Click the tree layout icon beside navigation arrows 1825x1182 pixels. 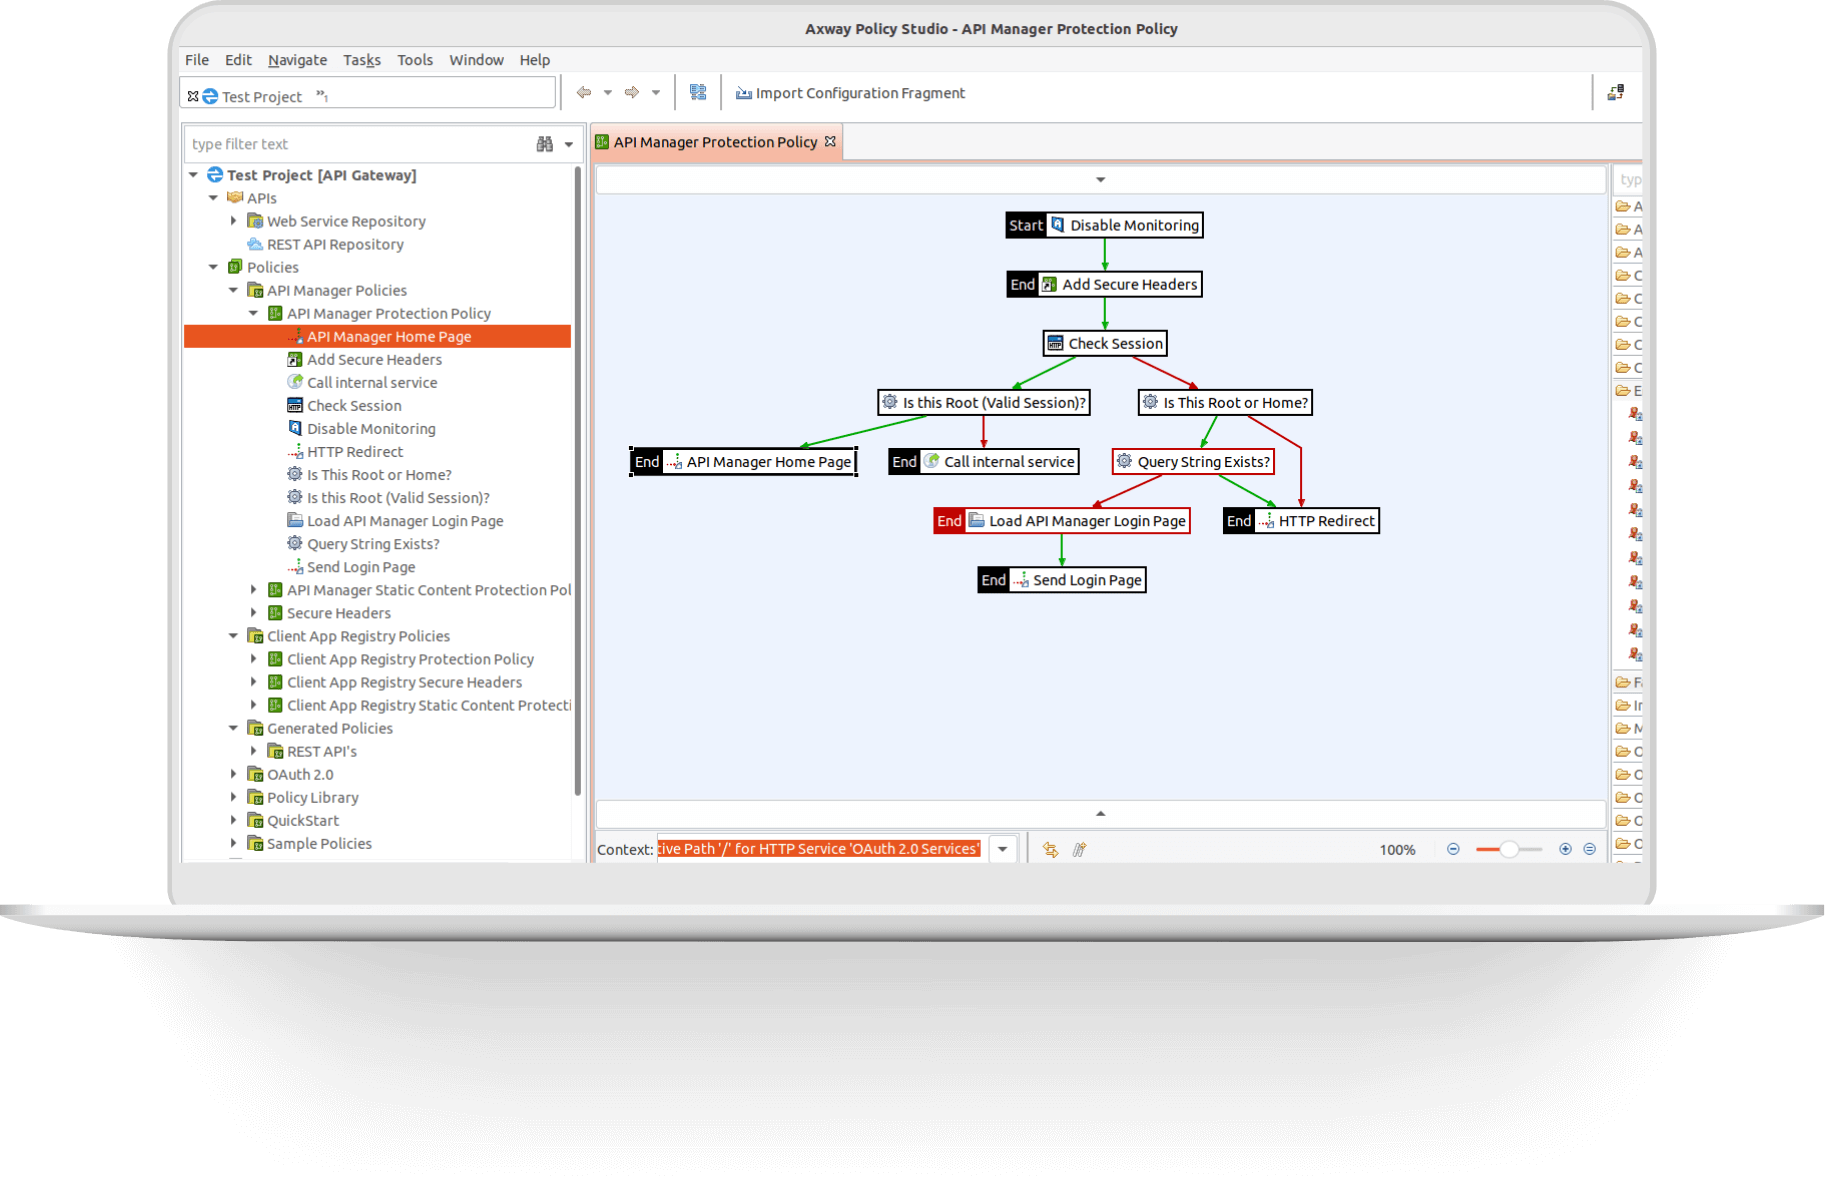click(x=698, y=93)
